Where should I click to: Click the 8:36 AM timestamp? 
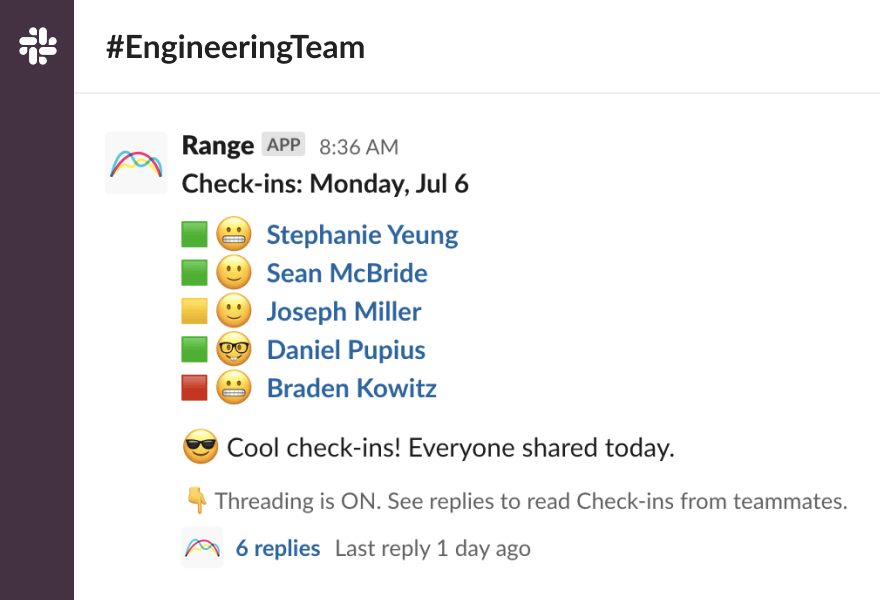pos(358,146)
